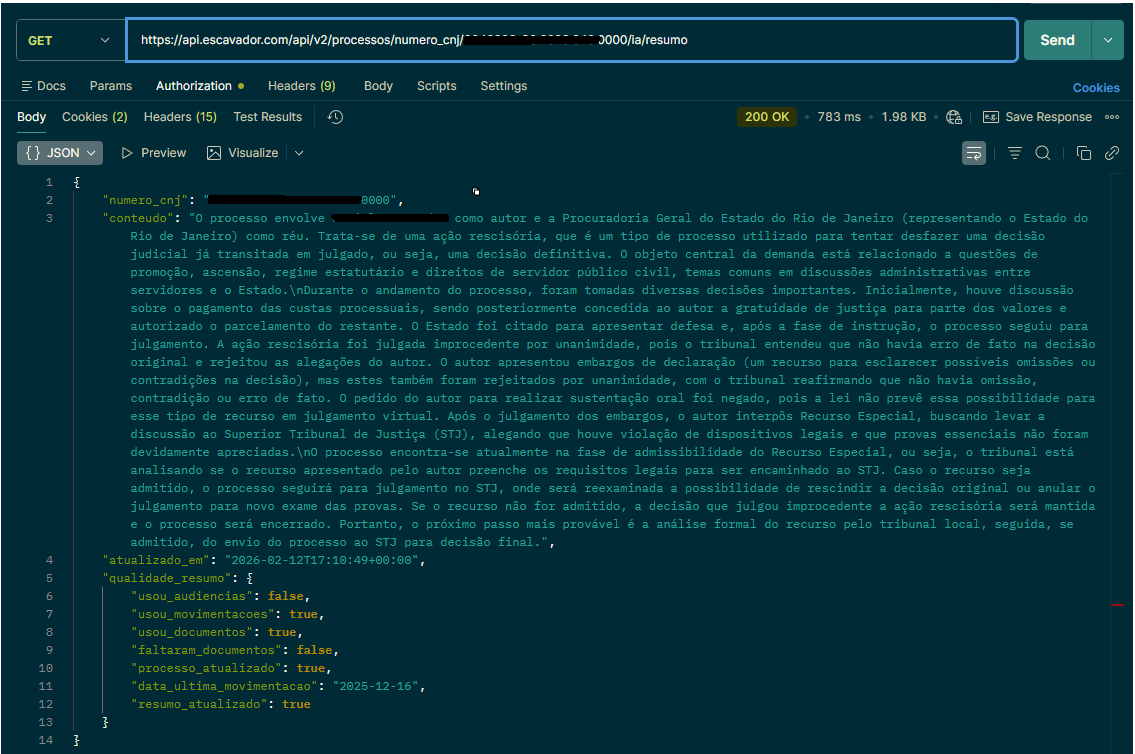The image size is (1135, 754).
Task: Select the Cookies (2) response tab
Action: pos(95,117)
